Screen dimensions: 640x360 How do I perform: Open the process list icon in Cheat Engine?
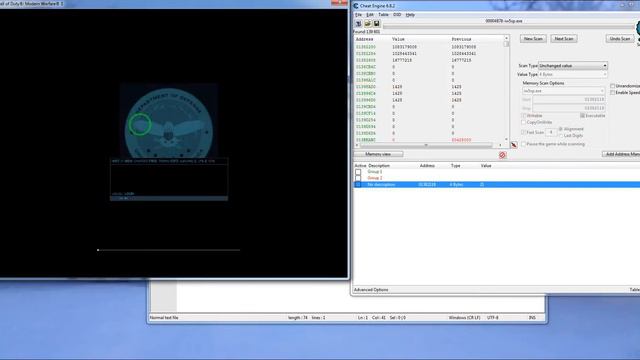tap(358, 24)
